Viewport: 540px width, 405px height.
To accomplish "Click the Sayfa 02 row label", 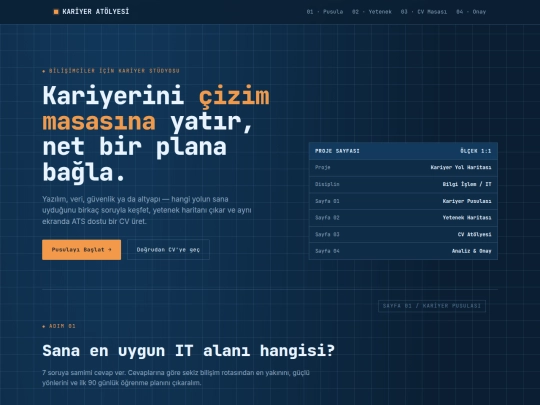I will pos(327,218).
